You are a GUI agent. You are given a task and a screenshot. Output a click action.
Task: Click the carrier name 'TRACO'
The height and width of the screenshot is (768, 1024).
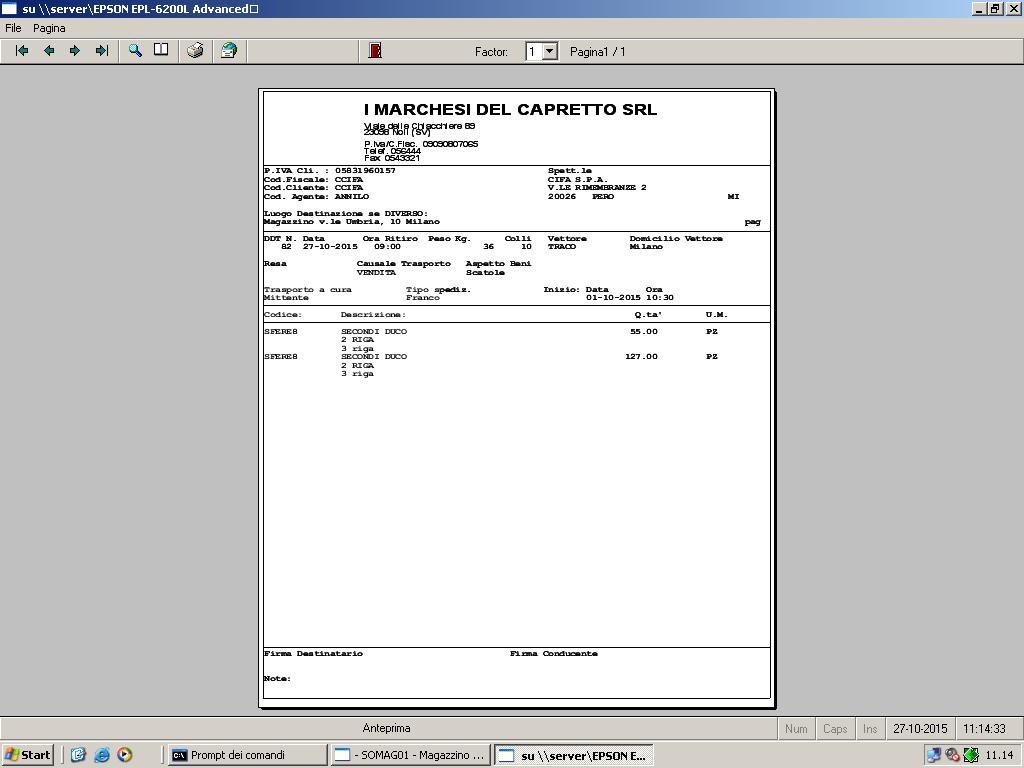(562, 247)
